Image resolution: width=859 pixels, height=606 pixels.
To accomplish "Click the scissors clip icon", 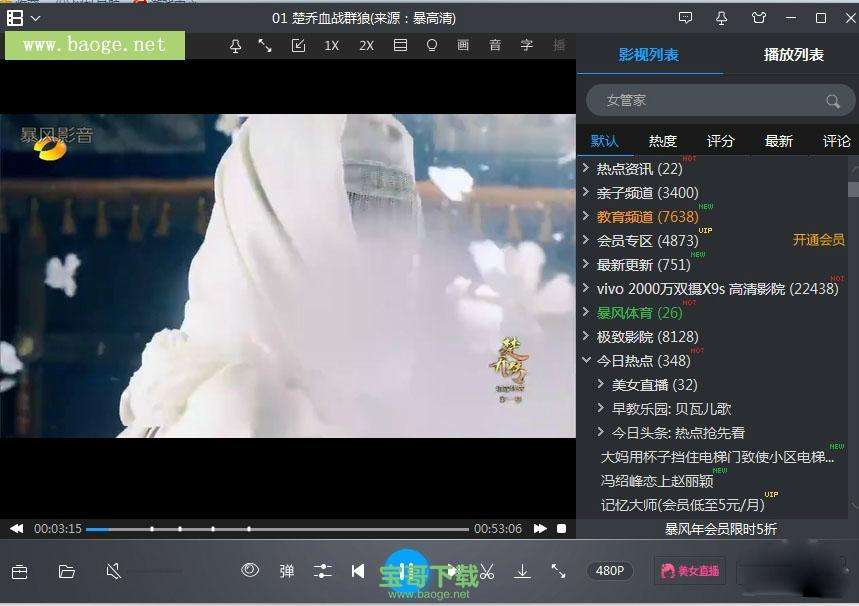I will (487, 571).
